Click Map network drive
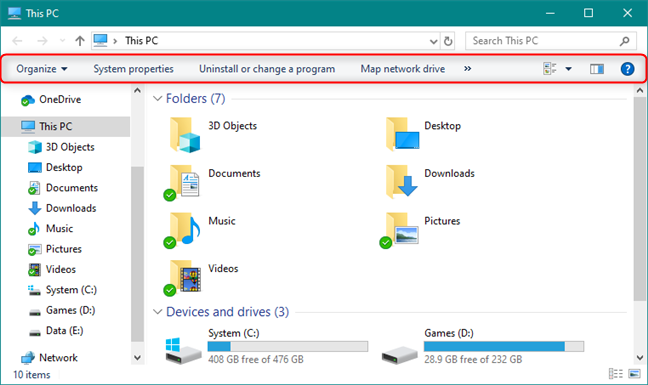The height and width of the screenshot is (385, 648). coord(403,69)
